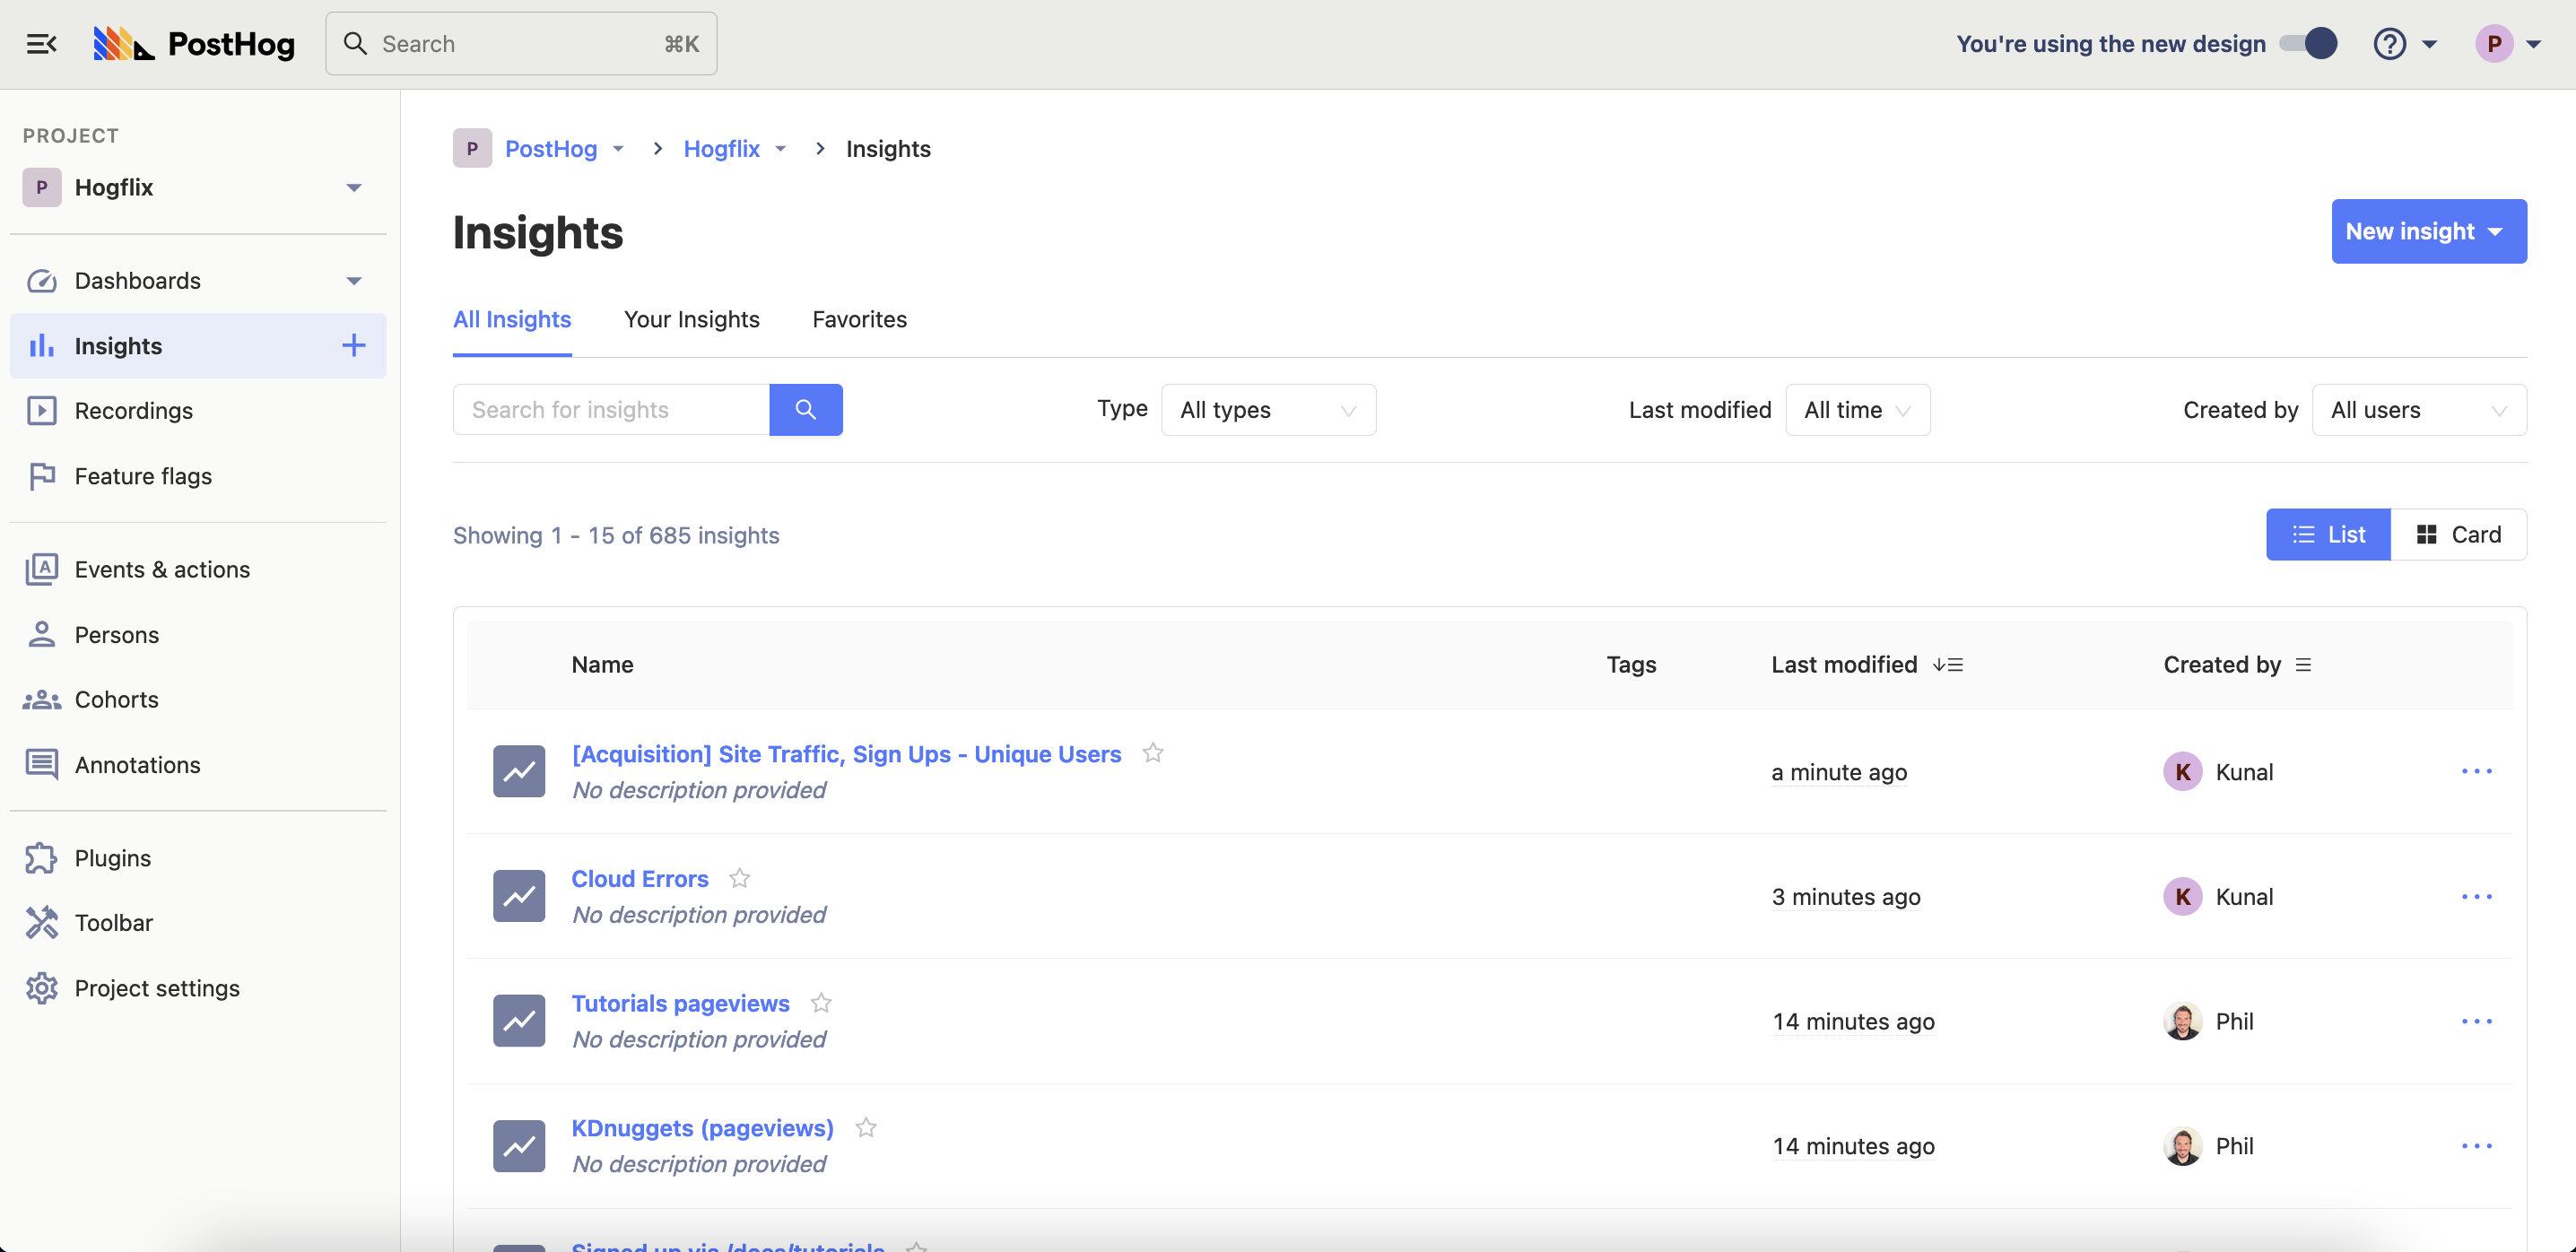Toggle the new design switch
The image size is (2576, 1252).
pyautogui.click(x=2308, y=43)
